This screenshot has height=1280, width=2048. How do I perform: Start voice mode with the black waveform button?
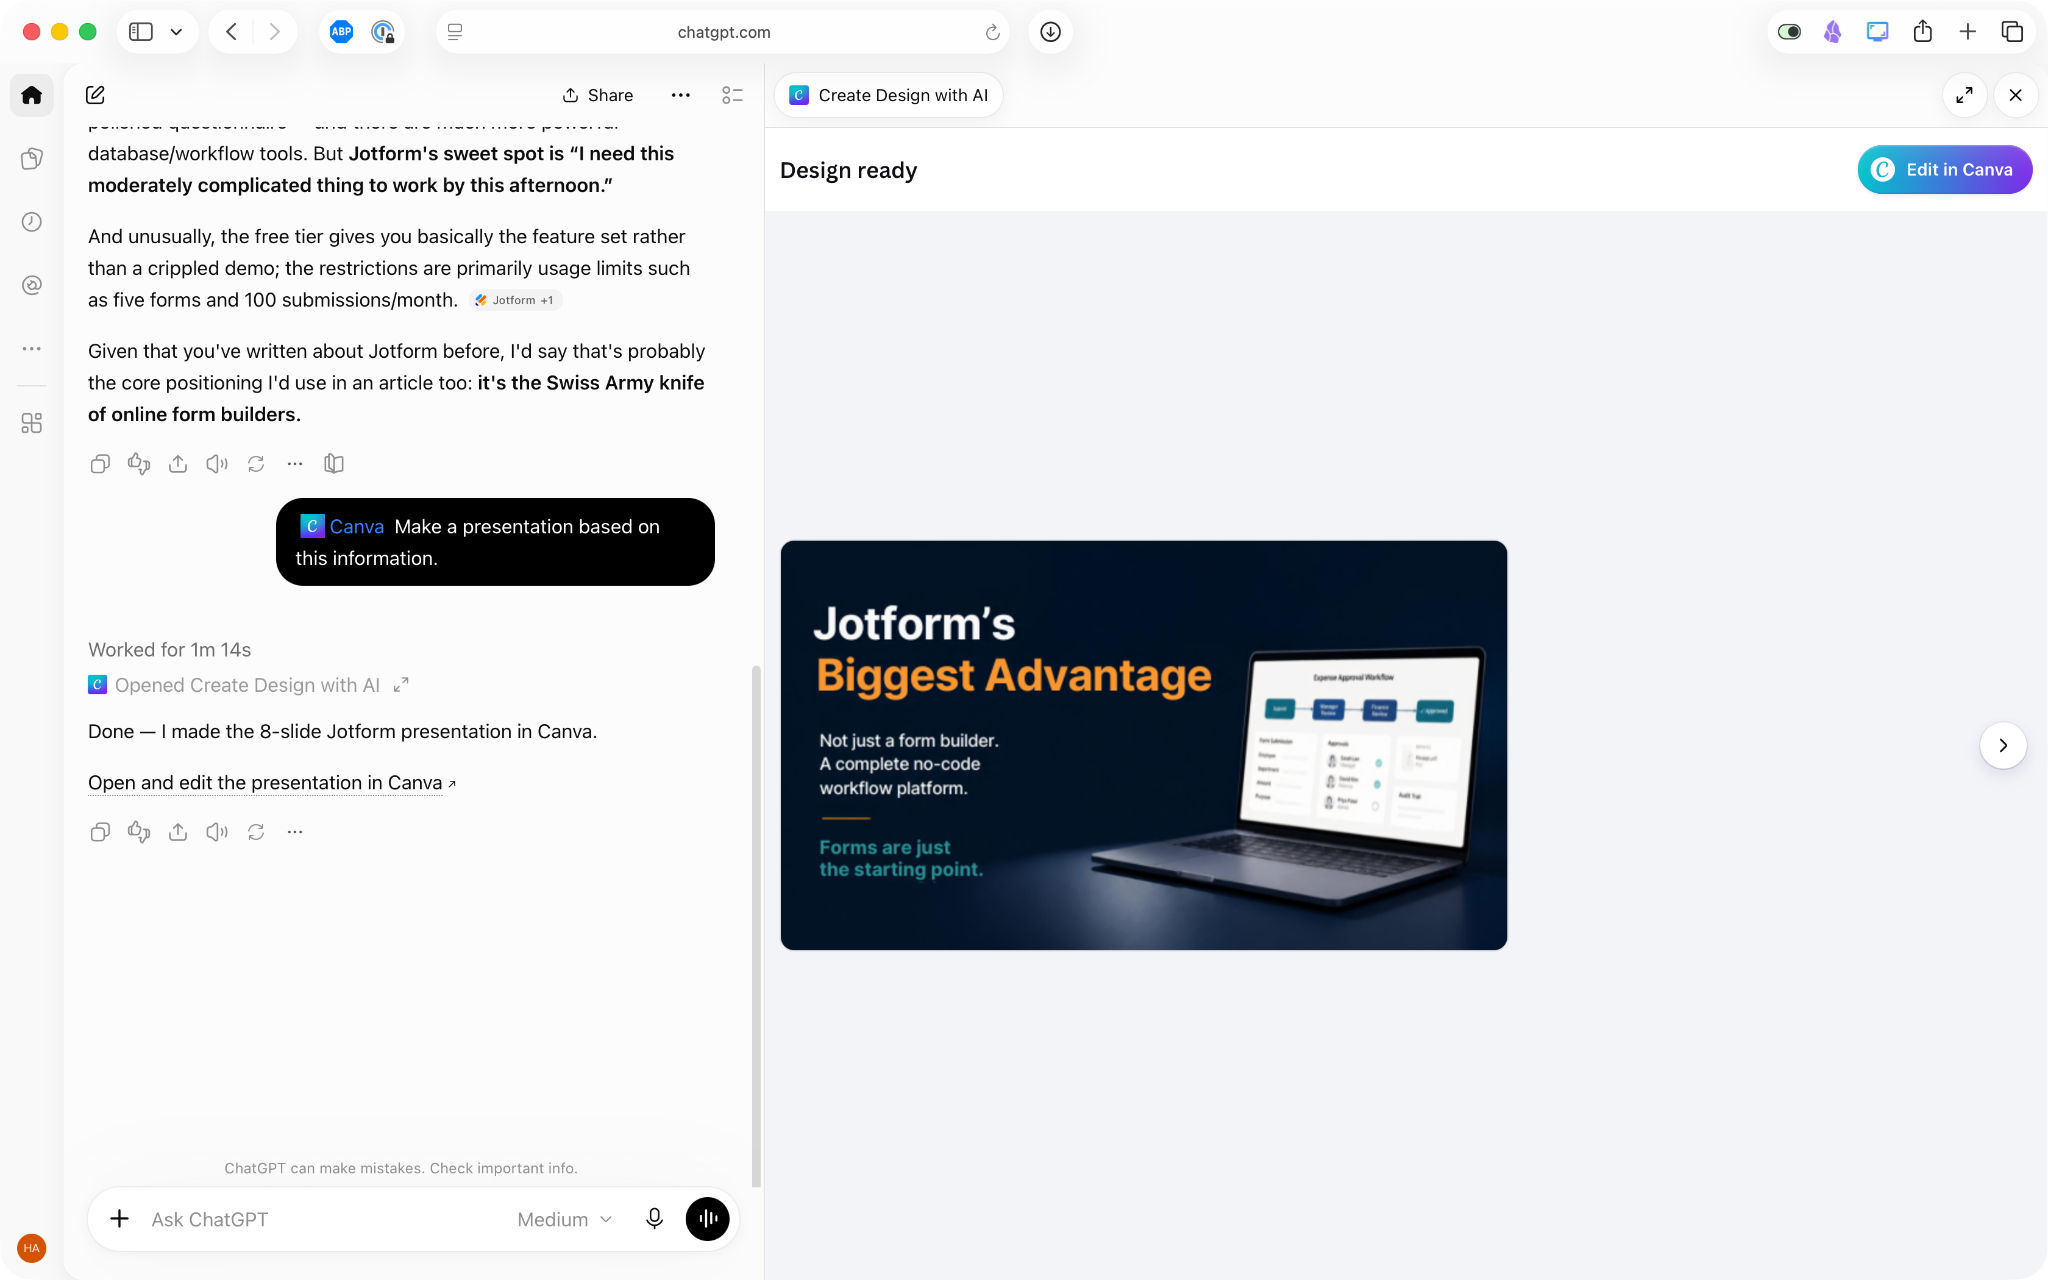pos(708,1218)
